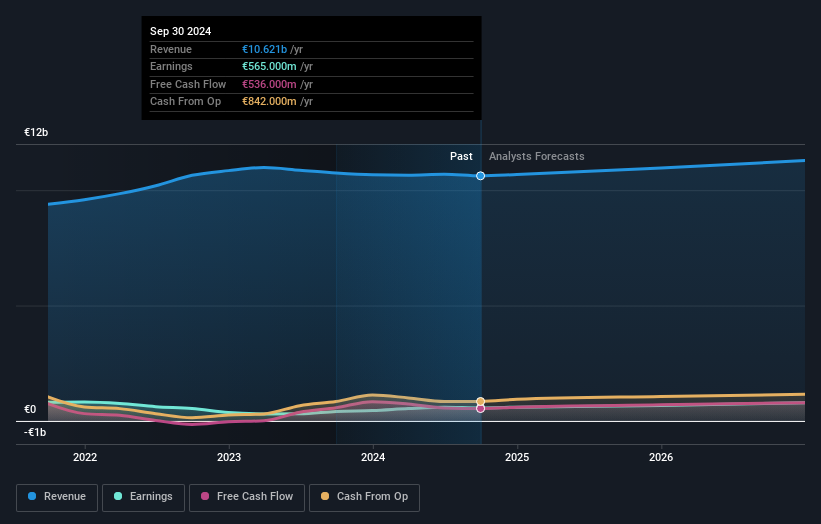Click the 2022 x-axis label
Image resolution: width=821 pixels, height=524 pixels.
tap(85, 457)
